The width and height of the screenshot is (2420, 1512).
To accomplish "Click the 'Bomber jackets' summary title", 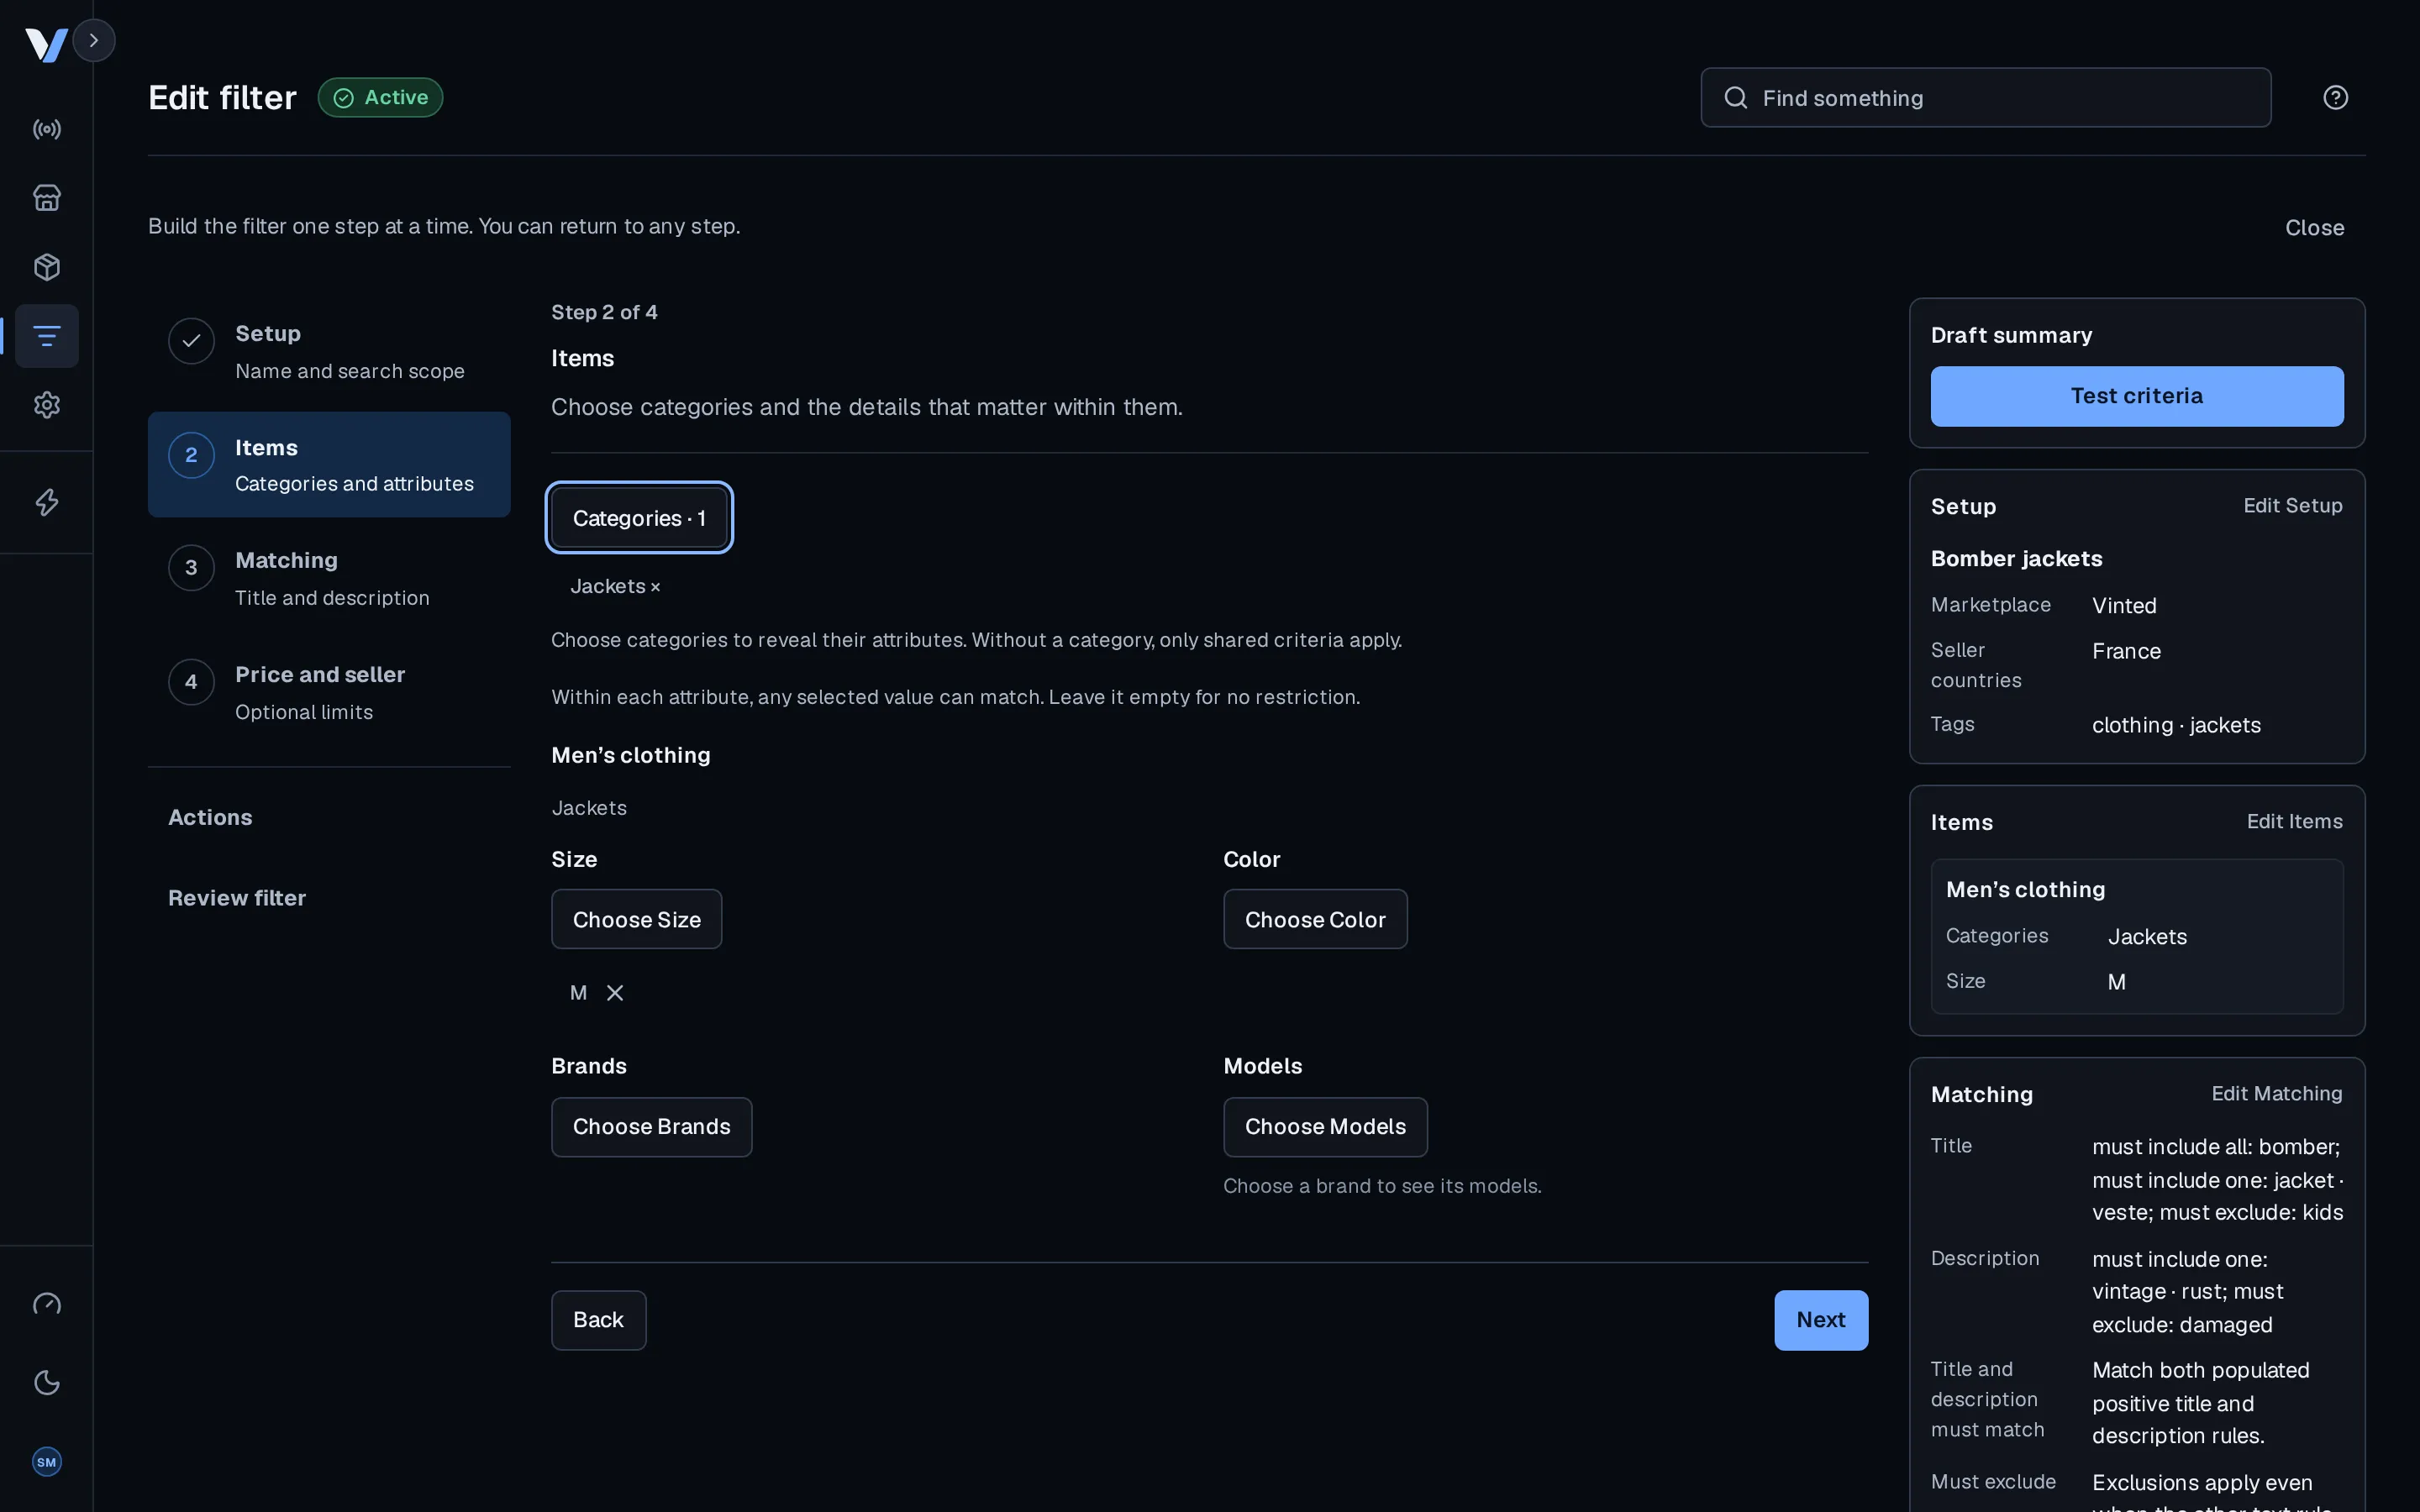I will click(2016, 559).
